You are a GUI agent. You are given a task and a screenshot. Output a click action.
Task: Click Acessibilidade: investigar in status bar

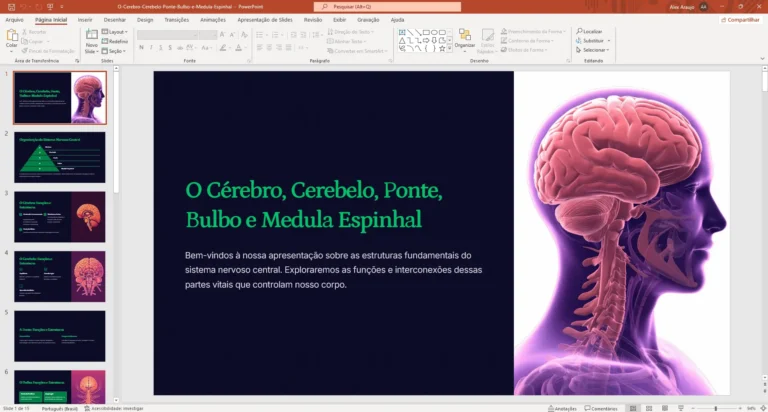[x=114, y=408]
